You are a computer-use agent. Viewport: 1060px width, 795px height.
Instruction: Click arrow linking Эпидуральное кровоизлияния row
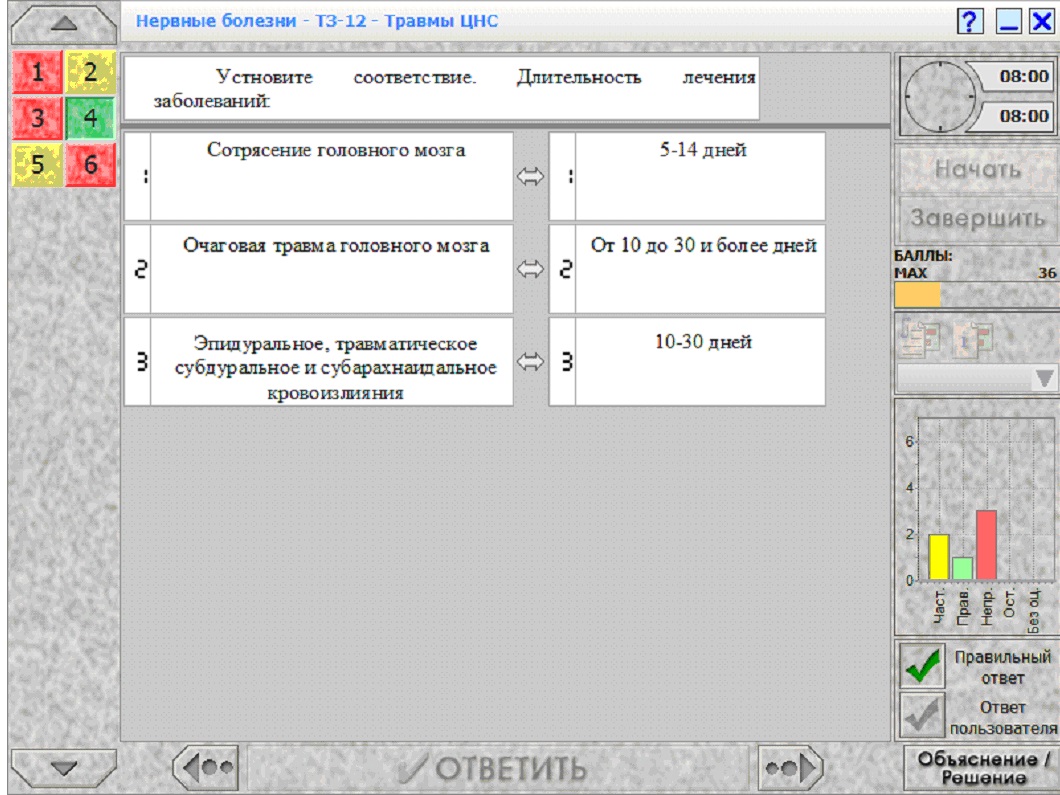(531, 362)
